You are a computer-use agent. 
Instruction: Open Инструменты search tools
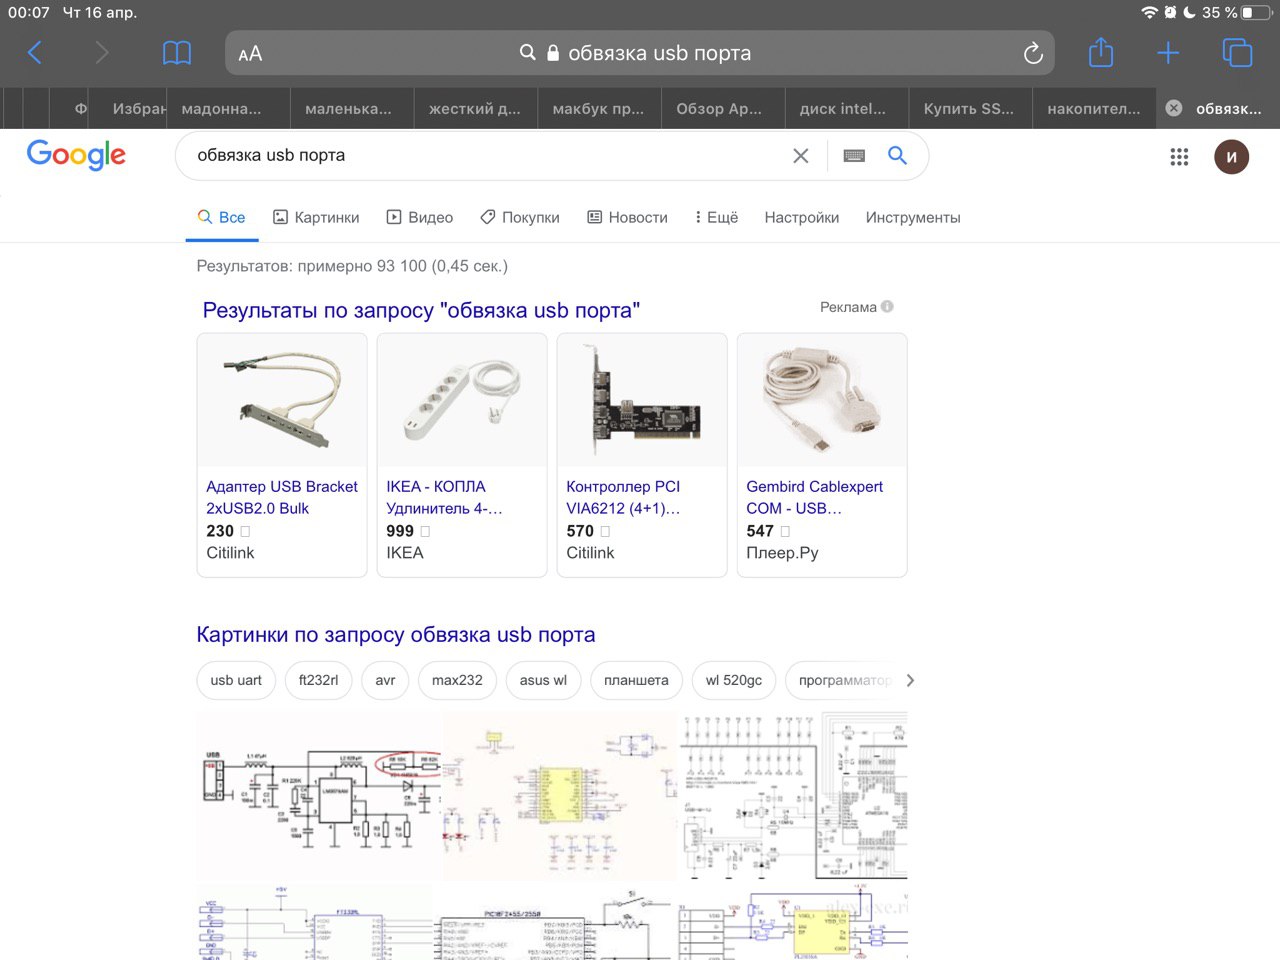(x=913, y=217)
